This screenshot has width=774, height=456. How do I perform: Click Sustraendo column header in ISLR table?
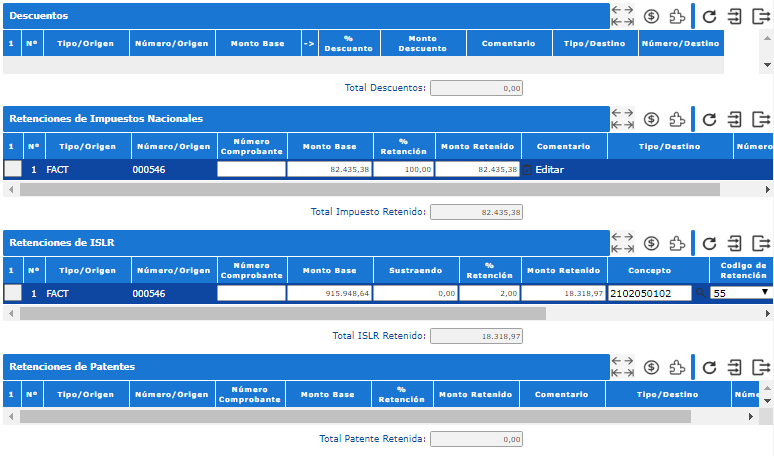[x=416, y=270]
